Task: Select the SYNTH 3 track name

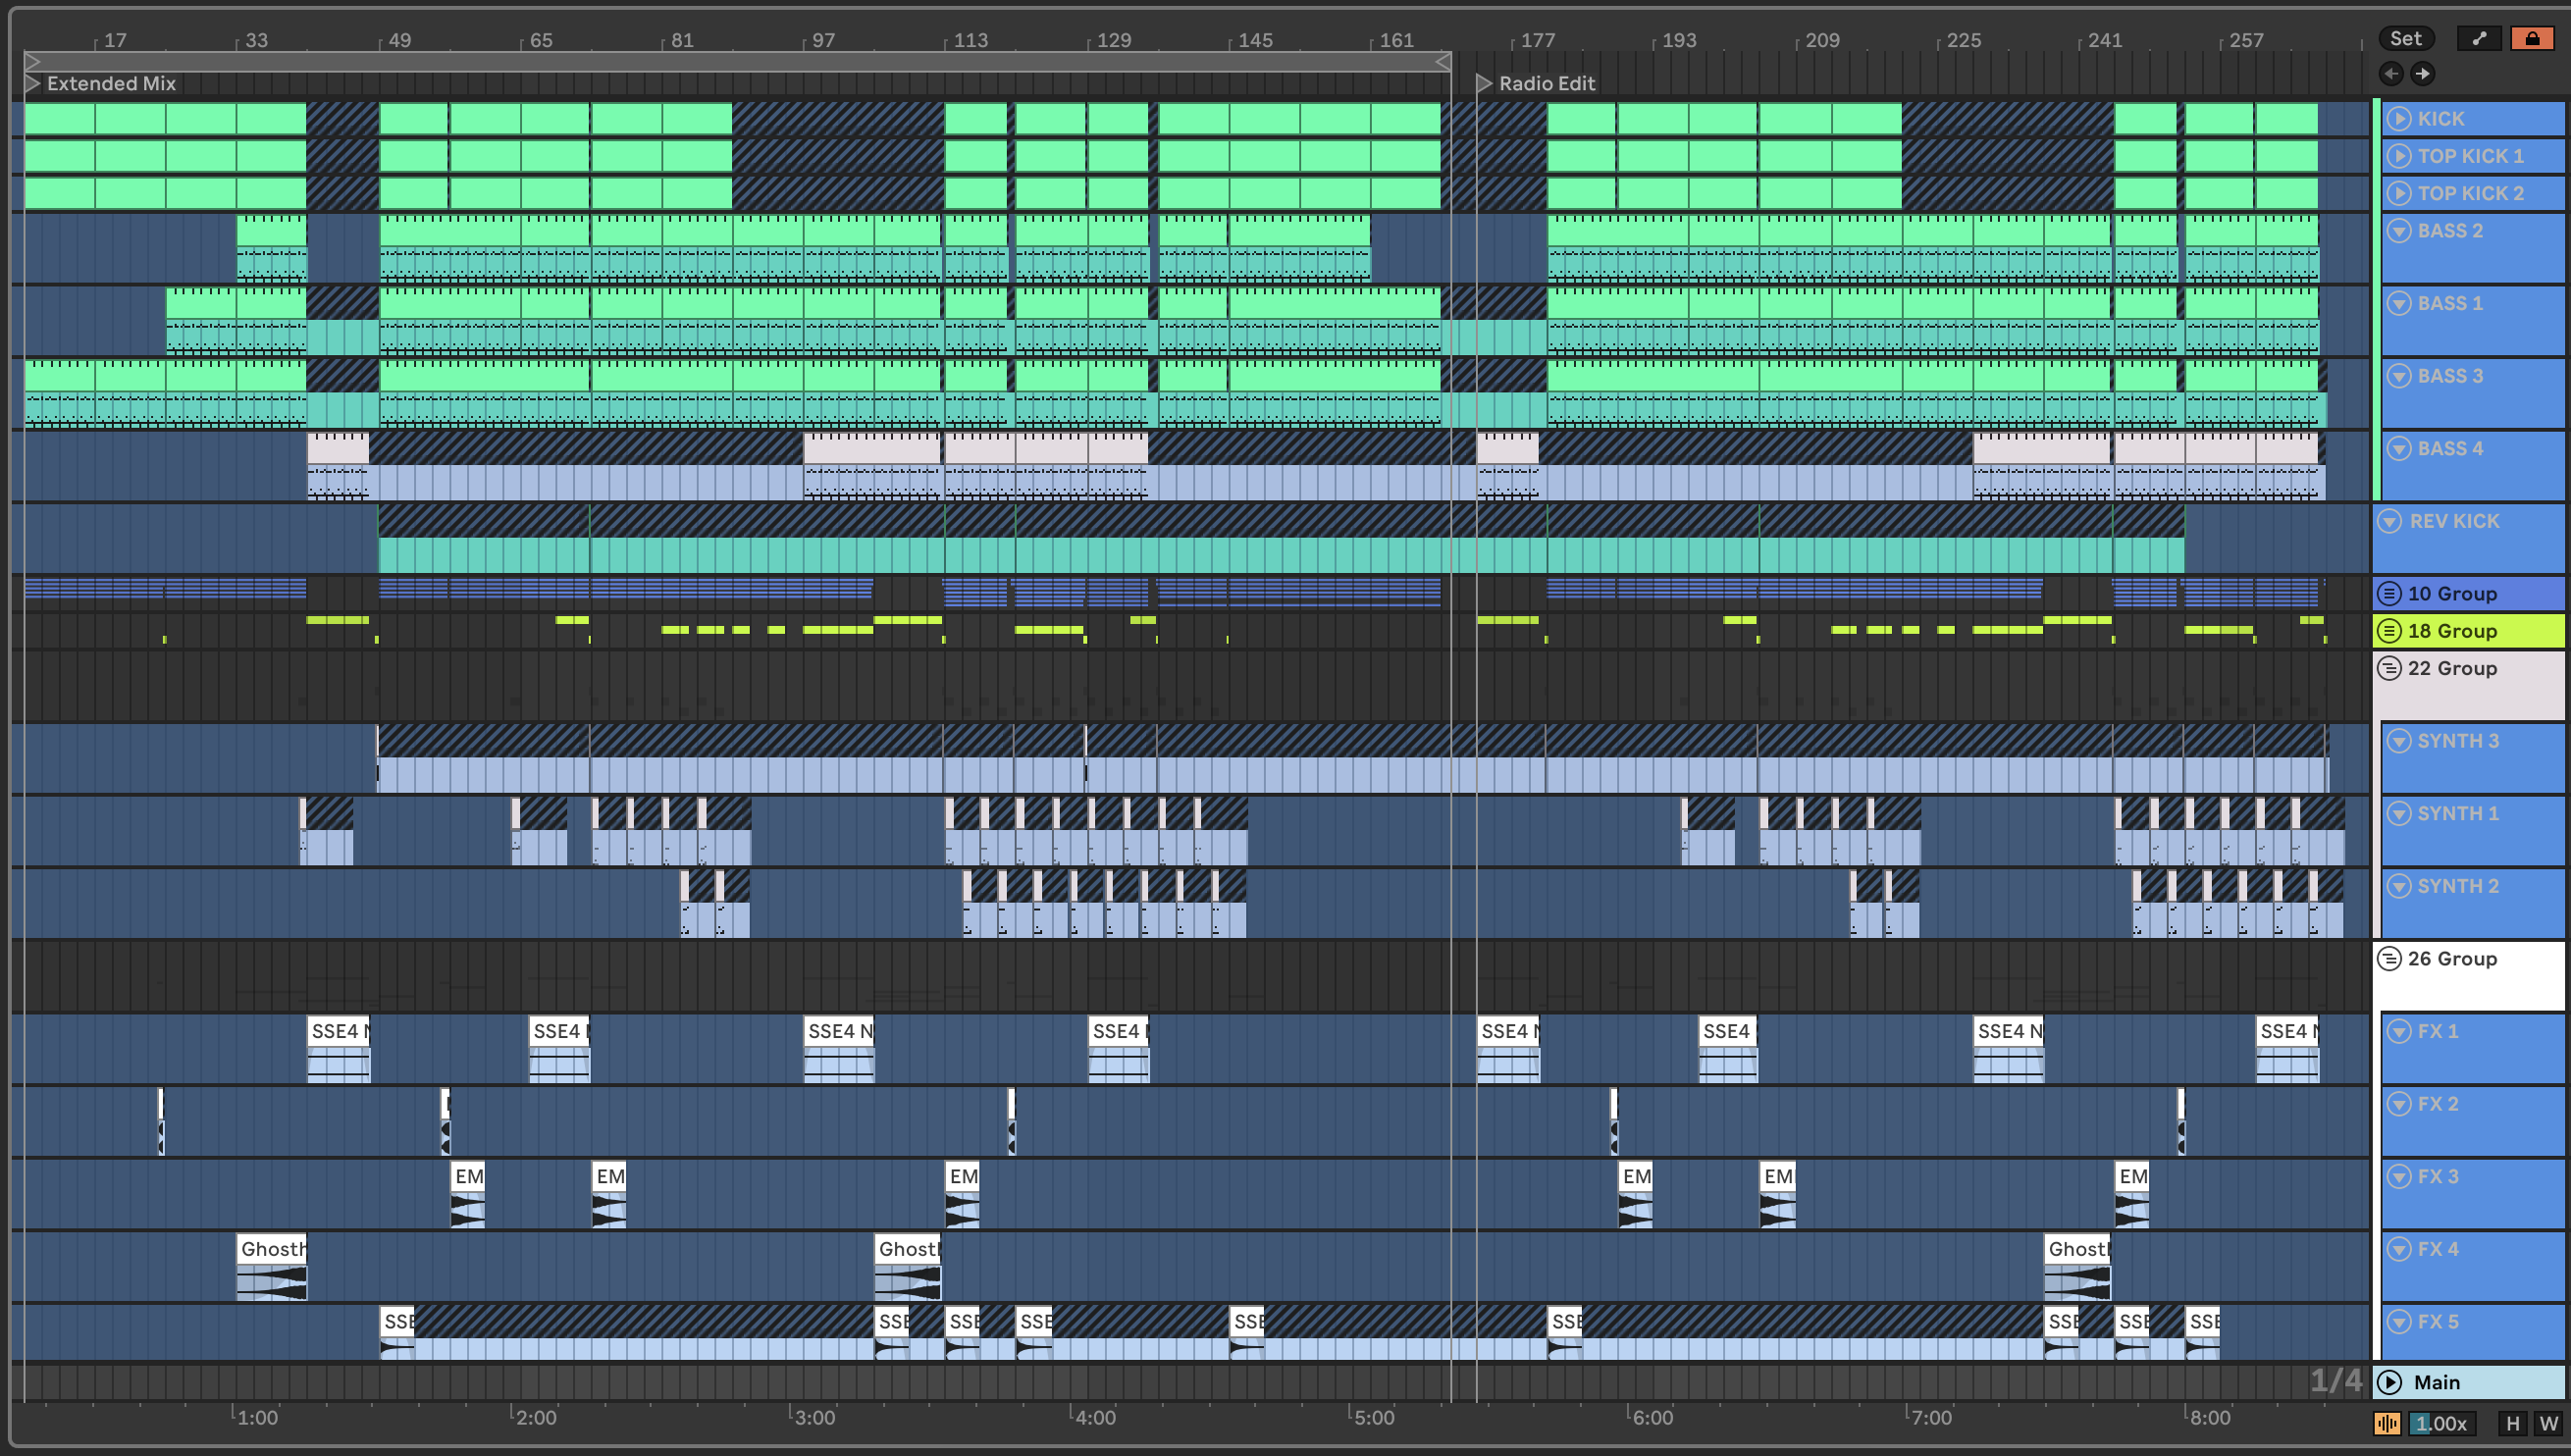Action: click(x=2458, y=741)
